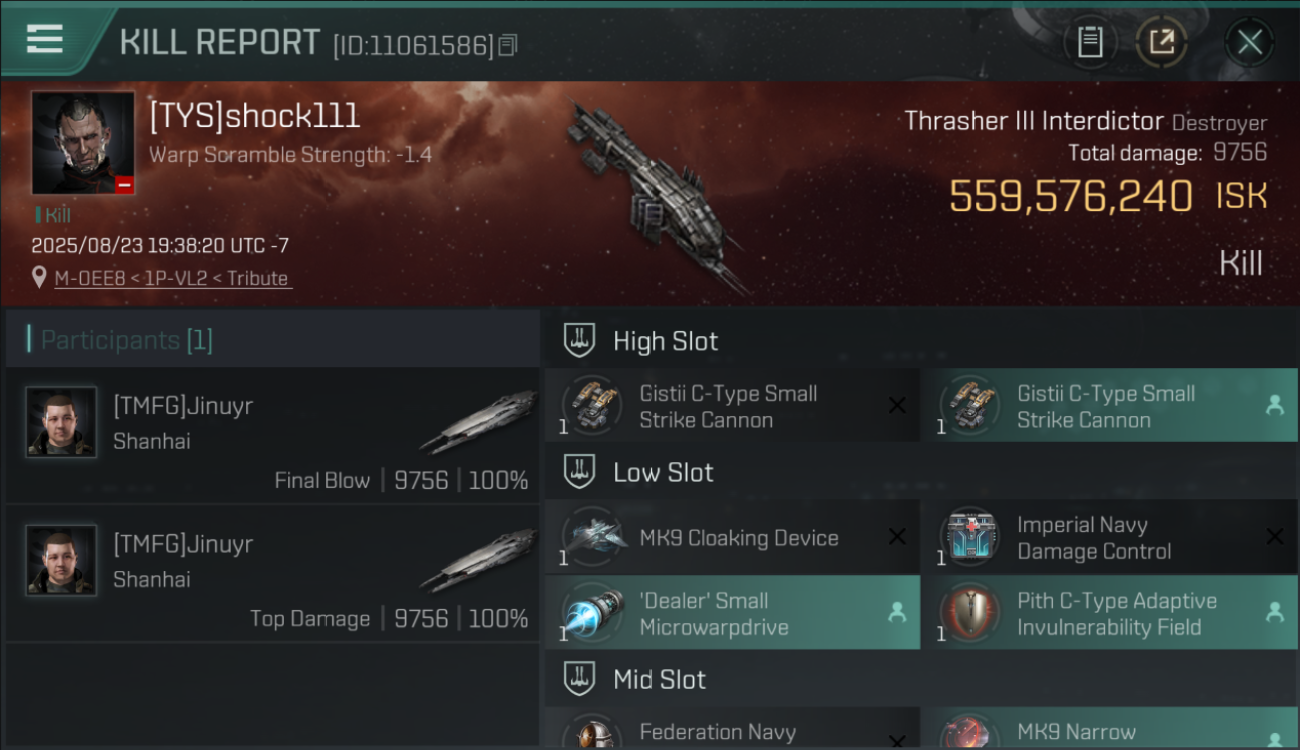Collapse the Mid Slot section
1300x750 pixels.
click(x=579, y=680)
